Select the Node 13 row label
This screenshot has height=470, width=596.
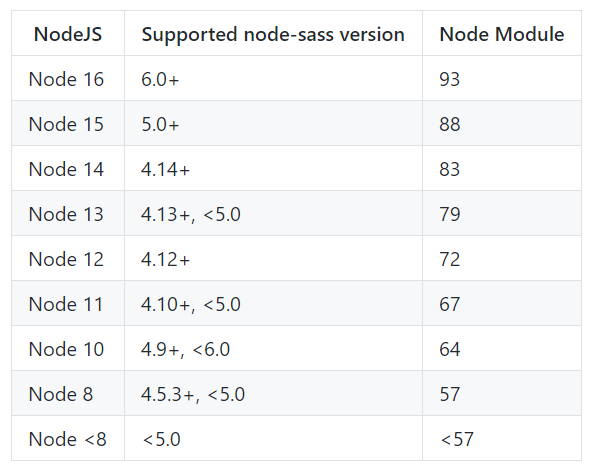[66, 214]
